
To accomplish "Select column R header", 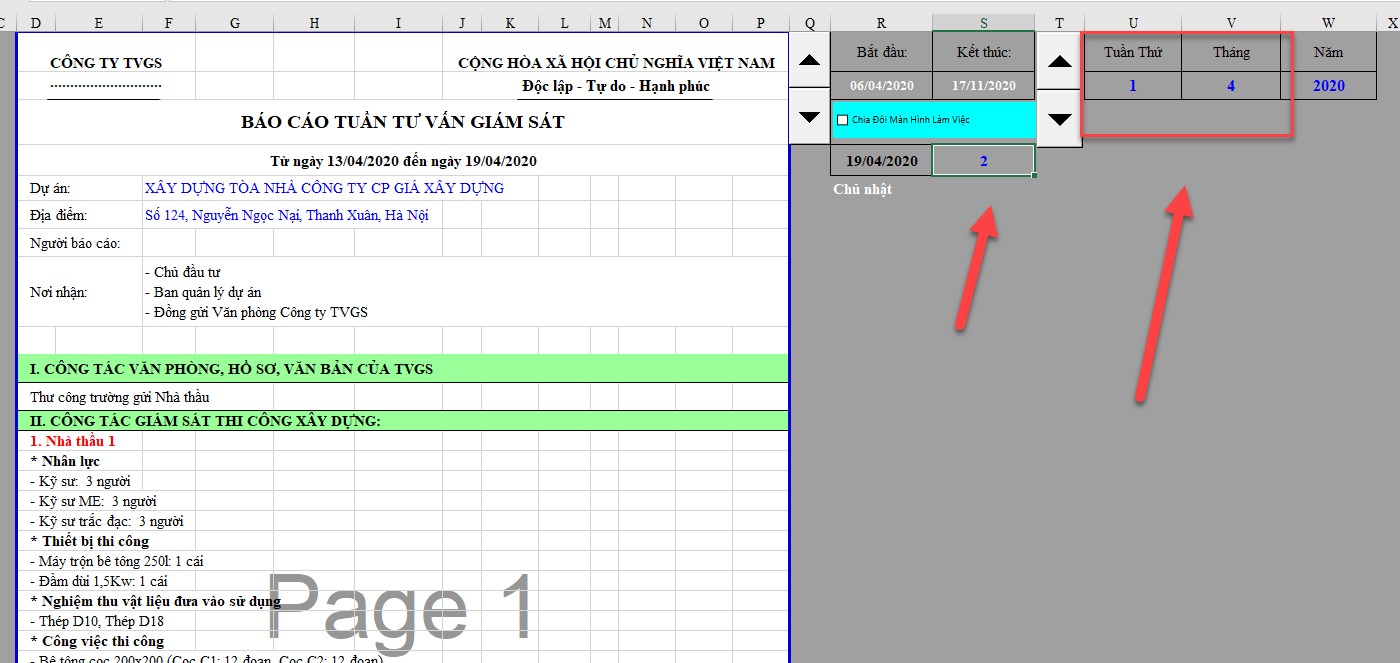I will coord(881,22).
